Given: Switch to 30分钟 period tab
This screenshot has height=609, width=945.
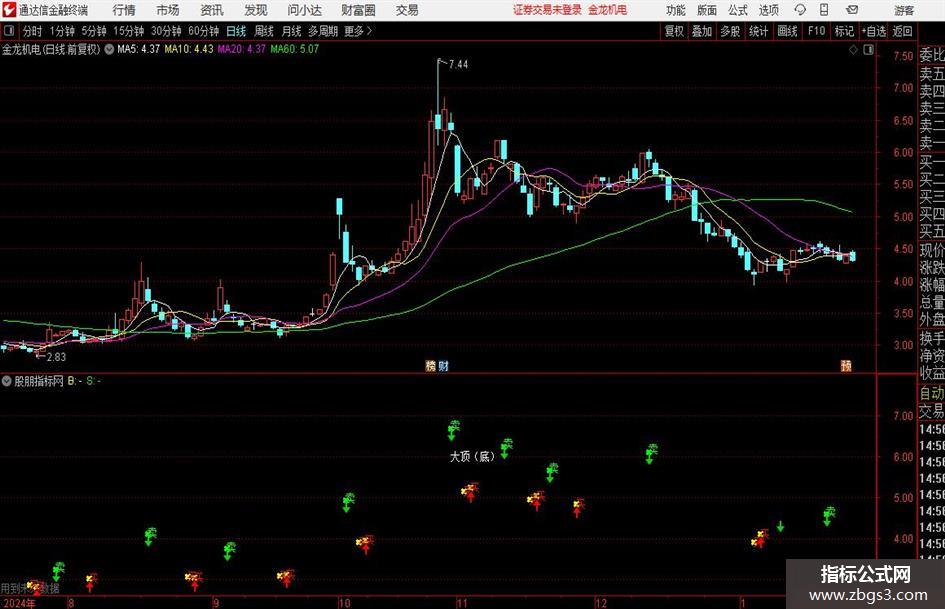Looking at the screenshot, I should [166, 31].
